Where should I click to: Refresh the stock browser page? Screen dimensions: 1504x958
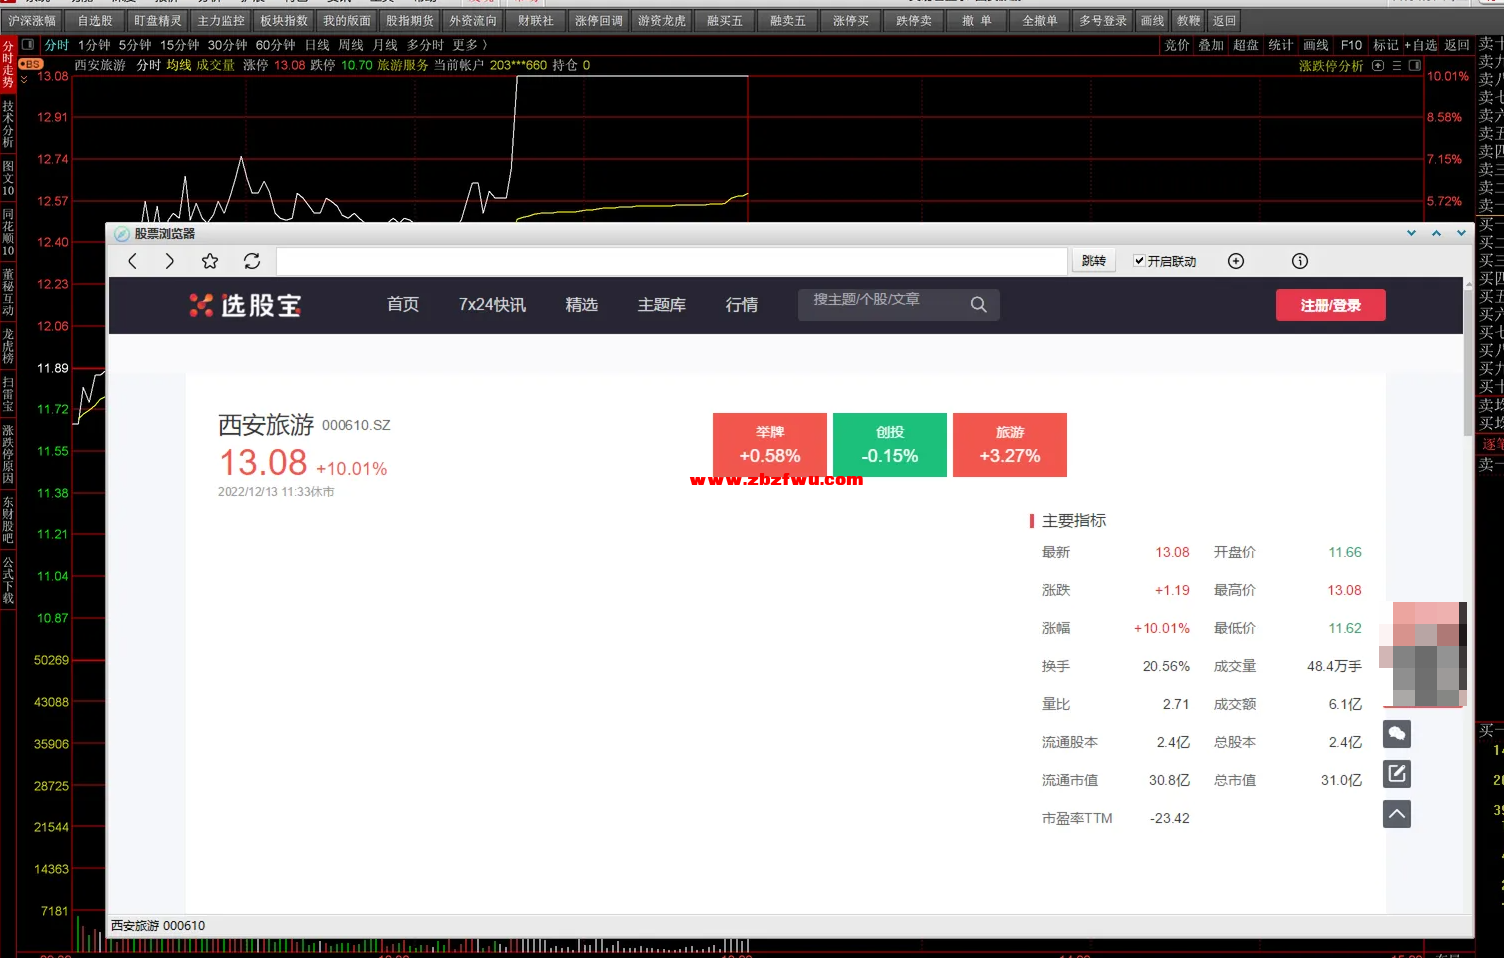(x=252, y=261)
